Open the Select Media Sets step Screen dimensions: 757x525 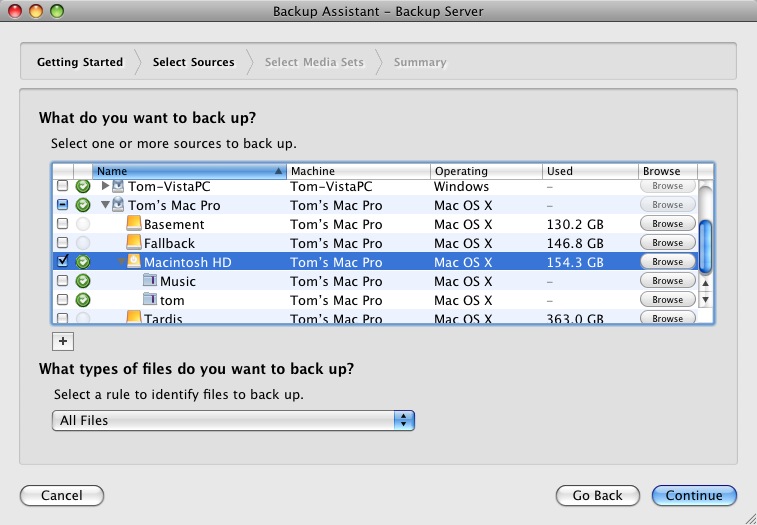[314, 62]
